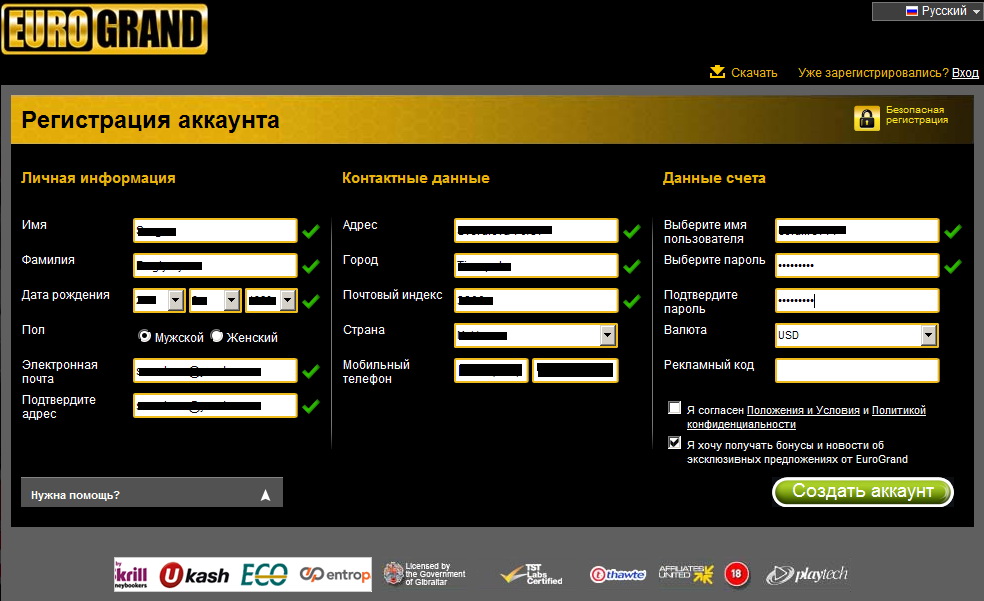The height and width of the screenshot is (601, 984).
Task: Click the Имя first name field
Action: point(215,230)
